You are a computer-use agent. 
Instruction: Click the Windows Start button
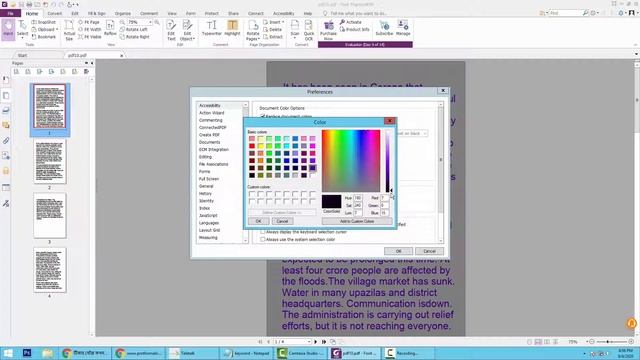coord(8,353)
